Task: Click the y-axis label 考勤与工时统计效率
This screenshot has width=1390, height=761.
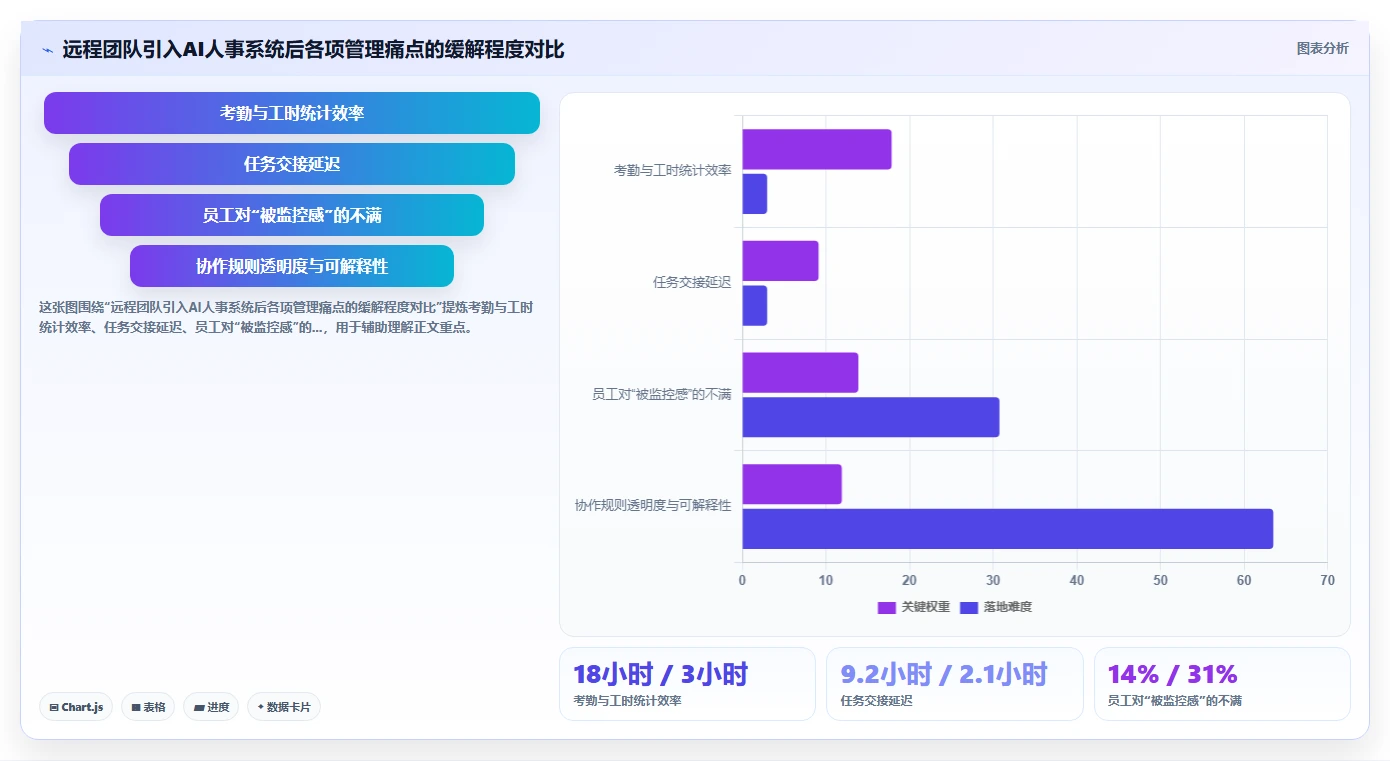Action: (672, 171)
